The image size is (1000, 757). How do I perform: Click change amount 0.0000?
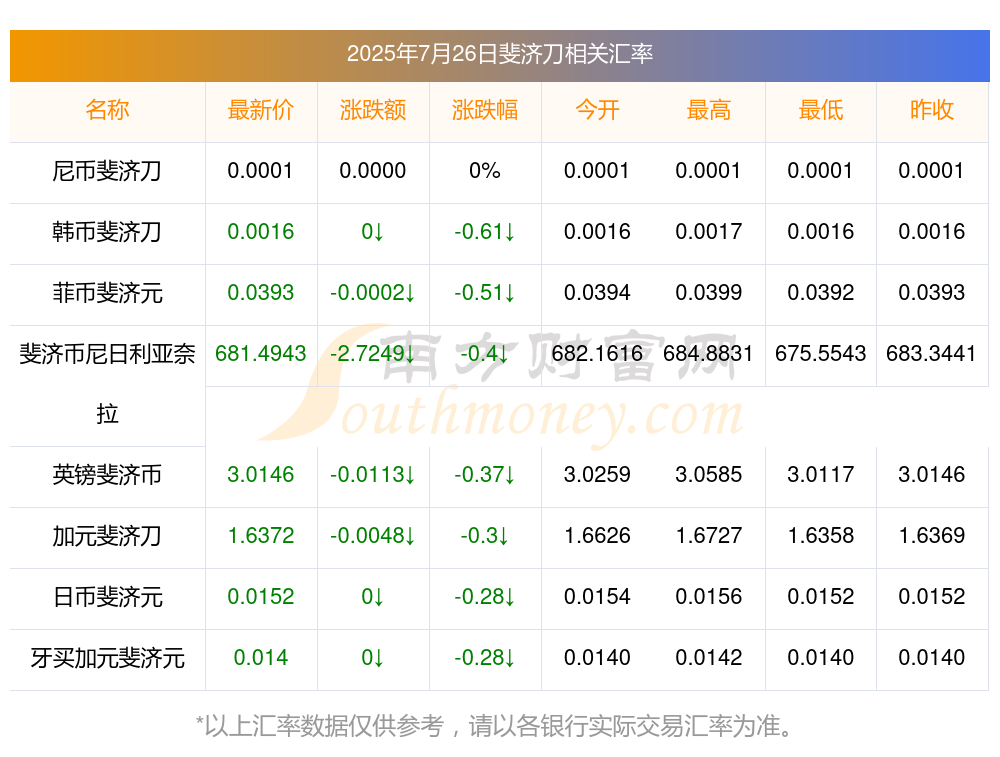coord(373,171)
